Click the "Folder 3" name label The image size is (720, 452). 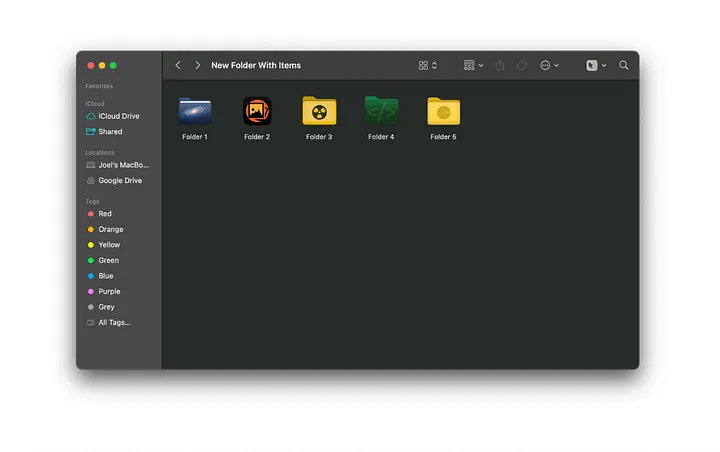pos(319,137)
